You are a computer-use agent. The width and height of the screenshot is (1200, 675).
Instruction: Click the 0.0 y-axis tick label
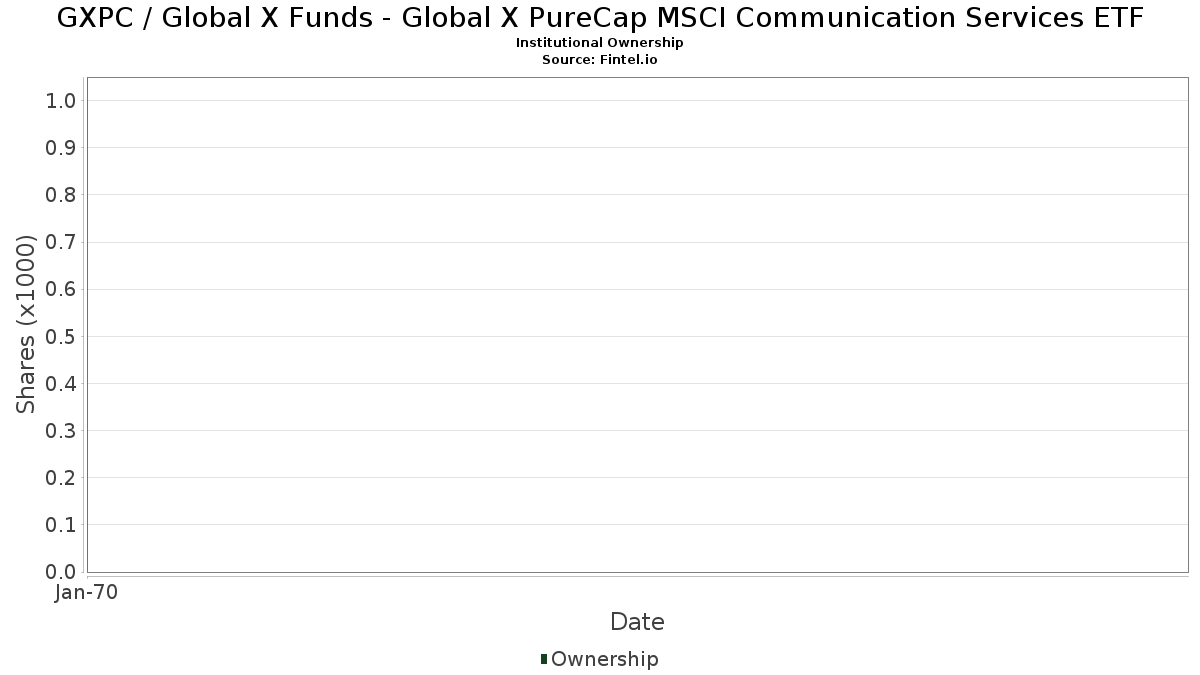tap(61, 572)
